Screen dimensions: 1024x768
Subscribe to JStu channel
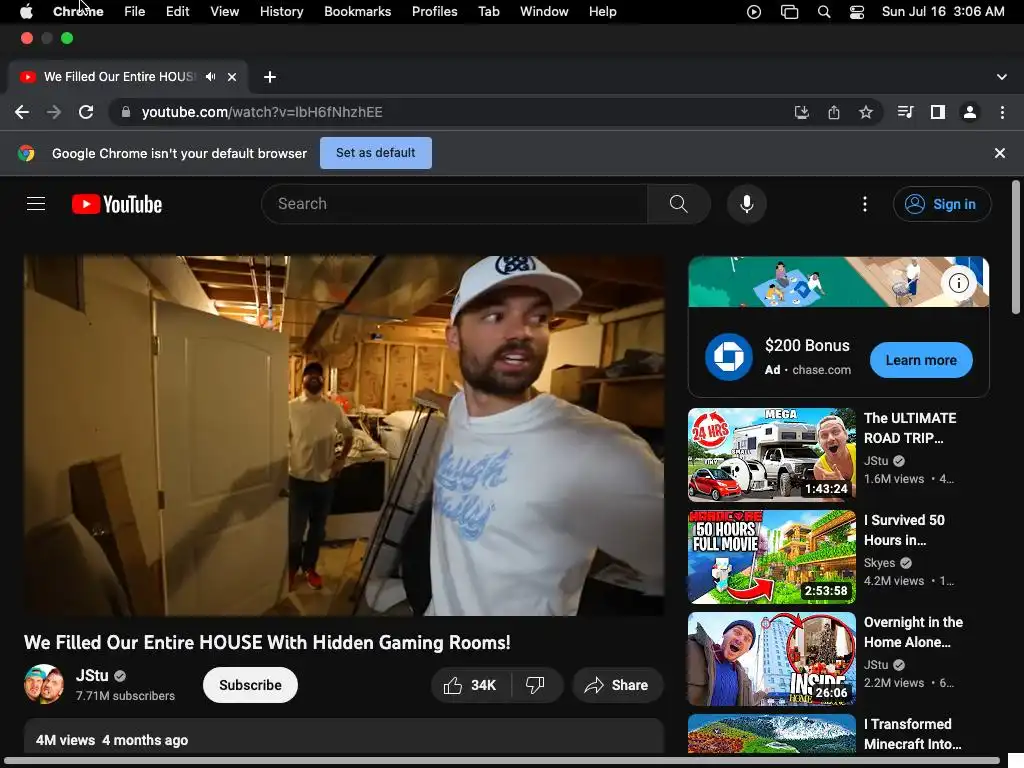250,685
